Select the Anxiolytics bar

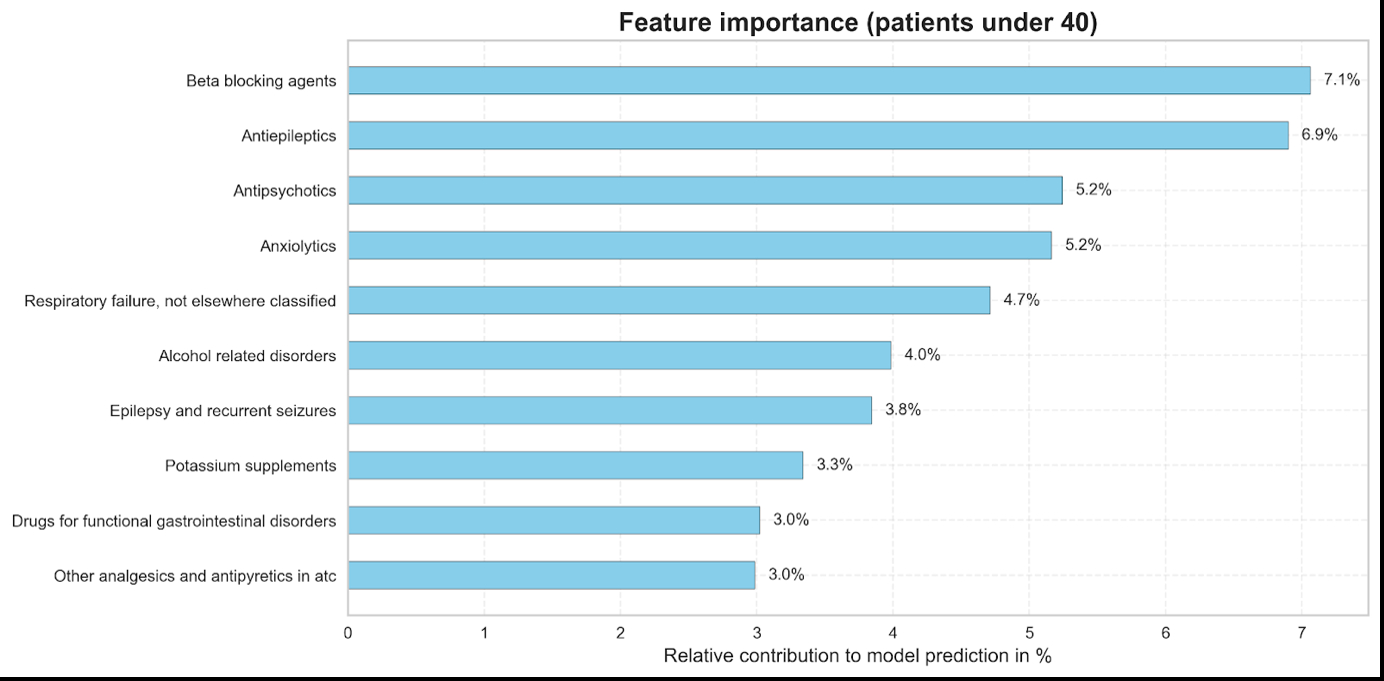[700, 245]
